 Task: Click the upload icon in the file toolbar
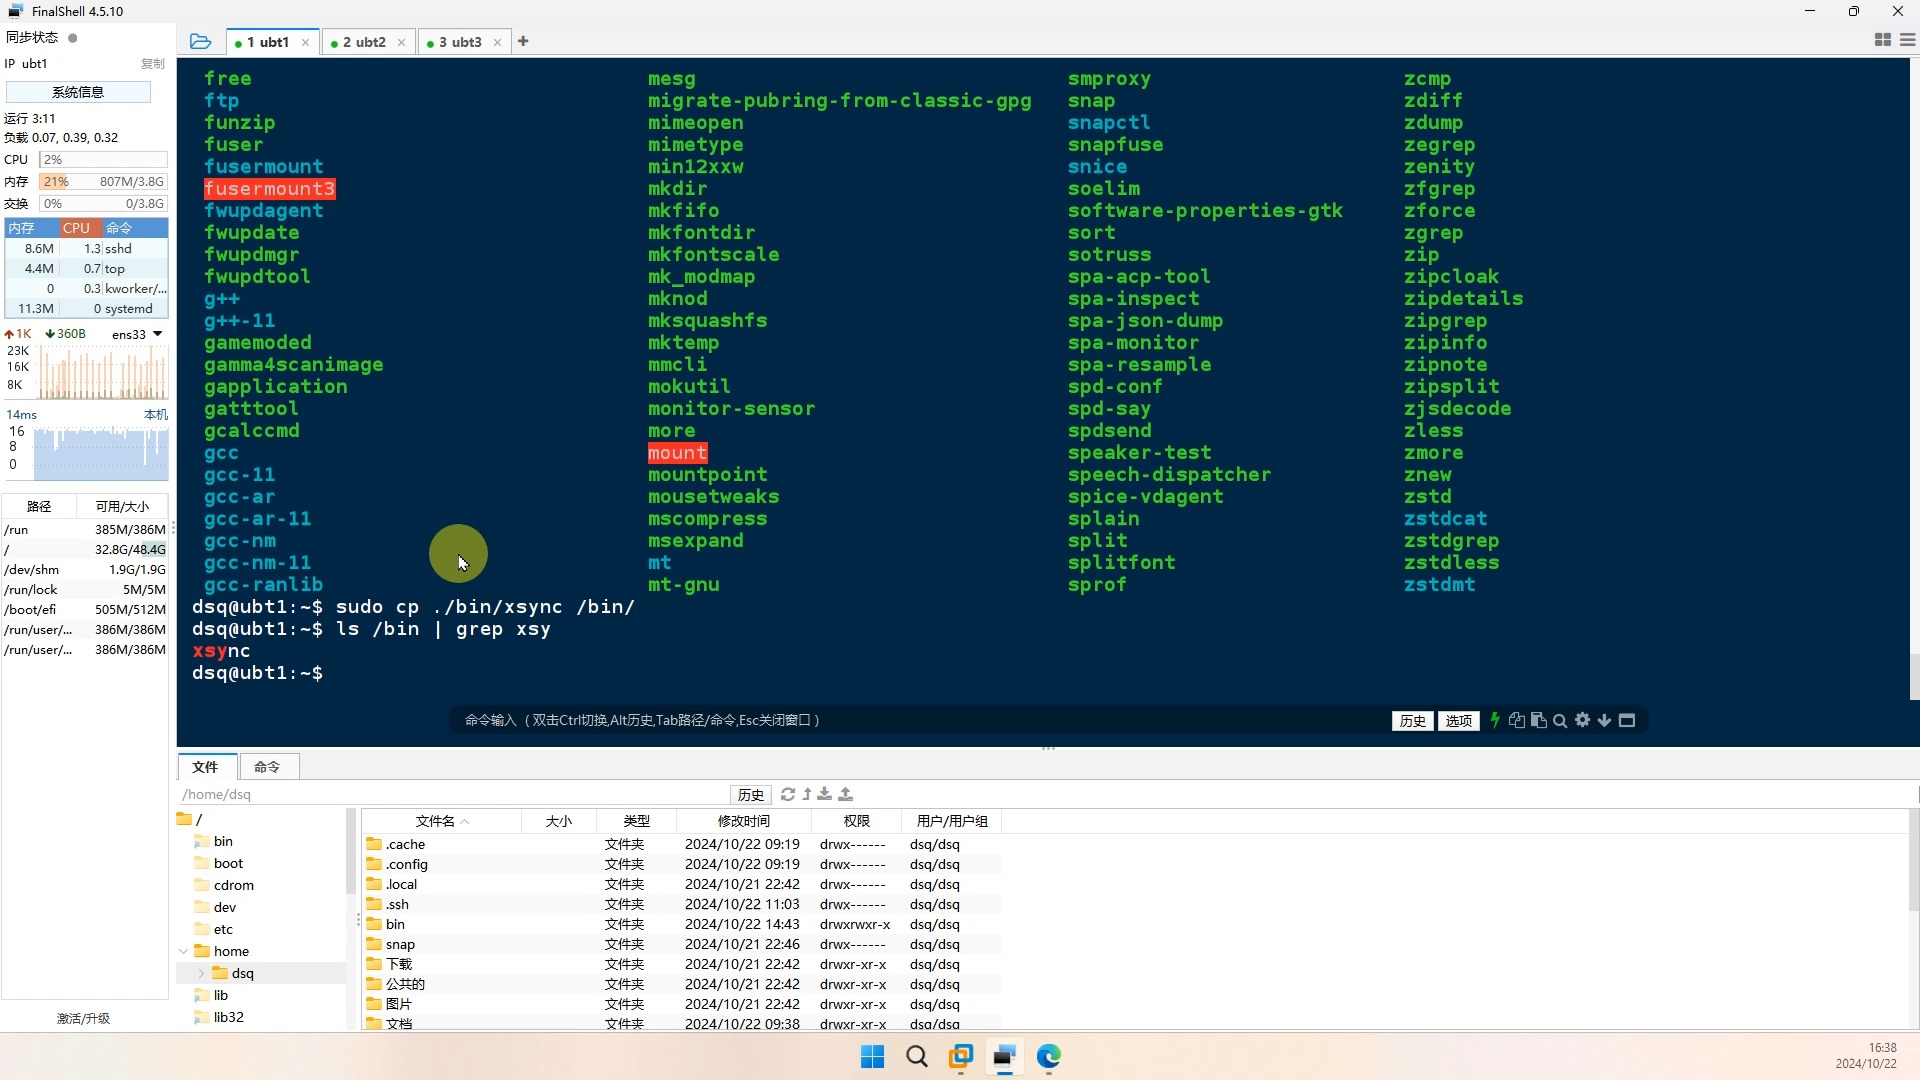[846, 794]
